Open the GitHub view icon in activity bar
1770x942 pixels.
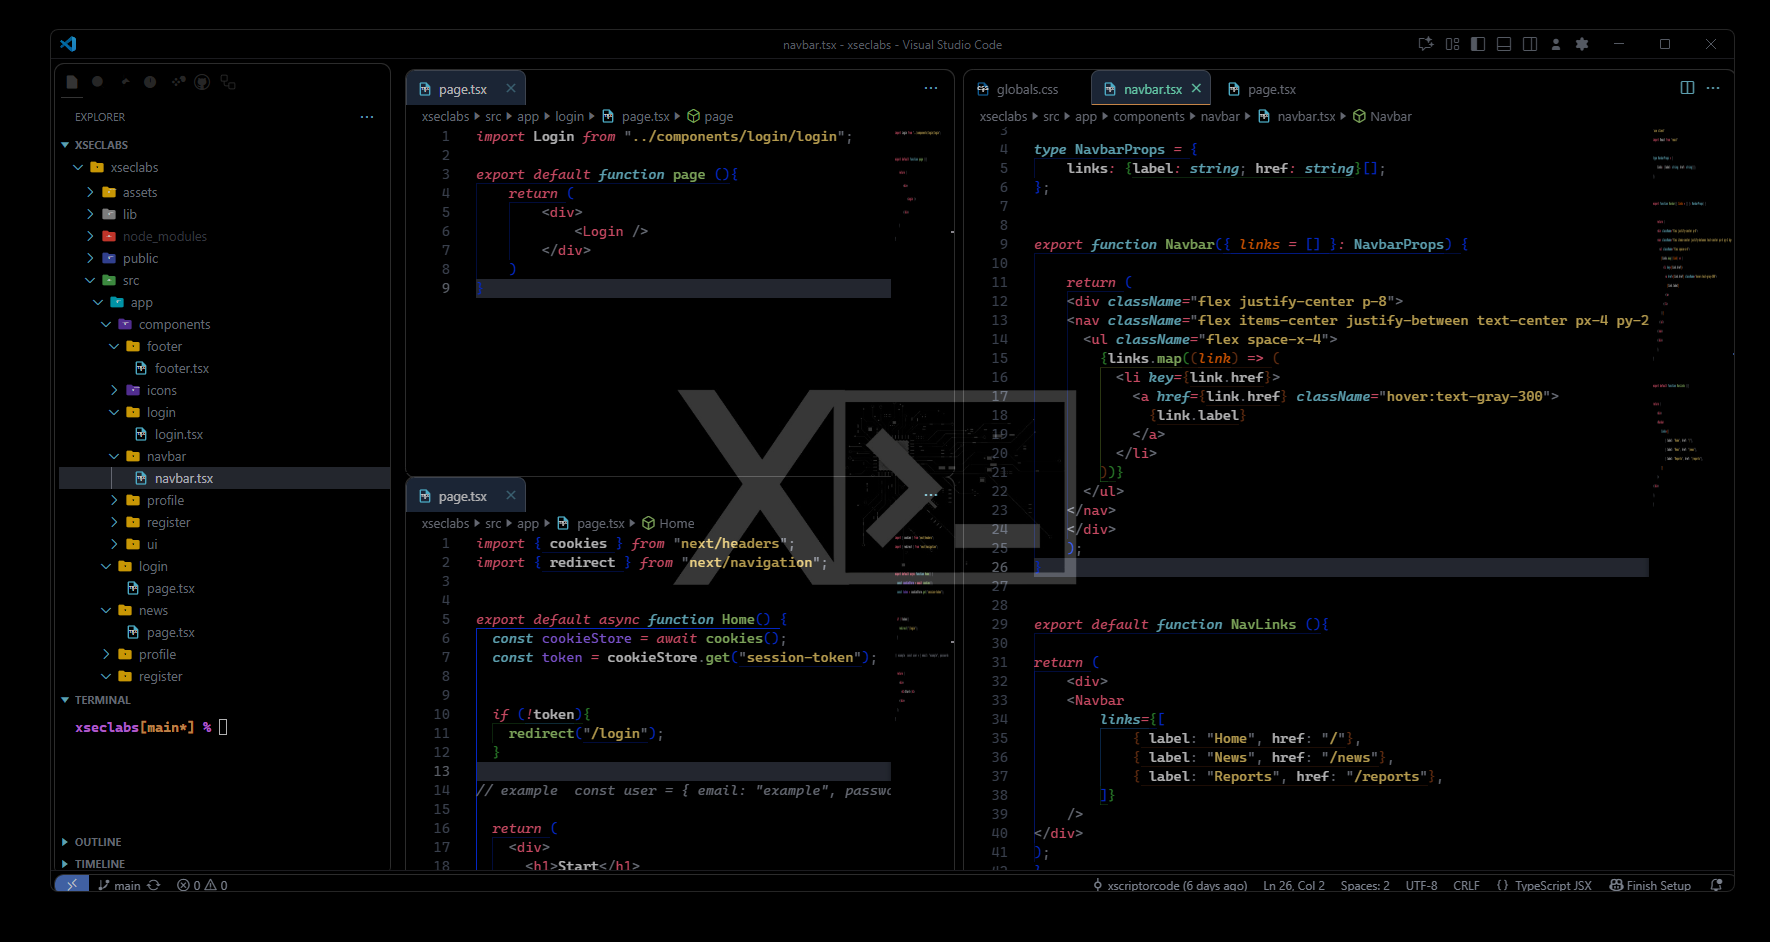pos(202,82)
